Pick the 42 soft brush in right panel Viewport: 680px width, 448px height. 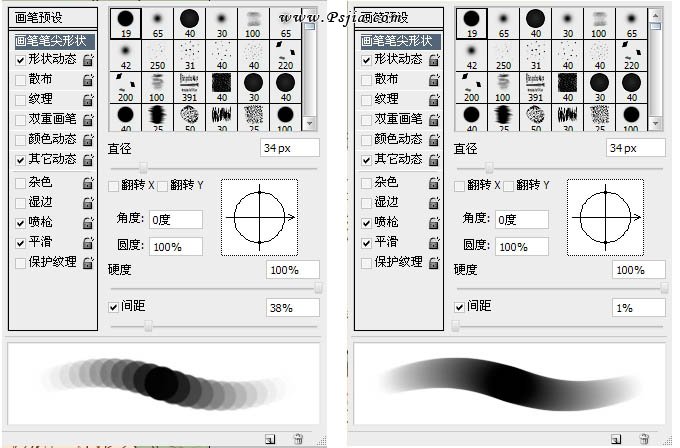coord(471,56)
